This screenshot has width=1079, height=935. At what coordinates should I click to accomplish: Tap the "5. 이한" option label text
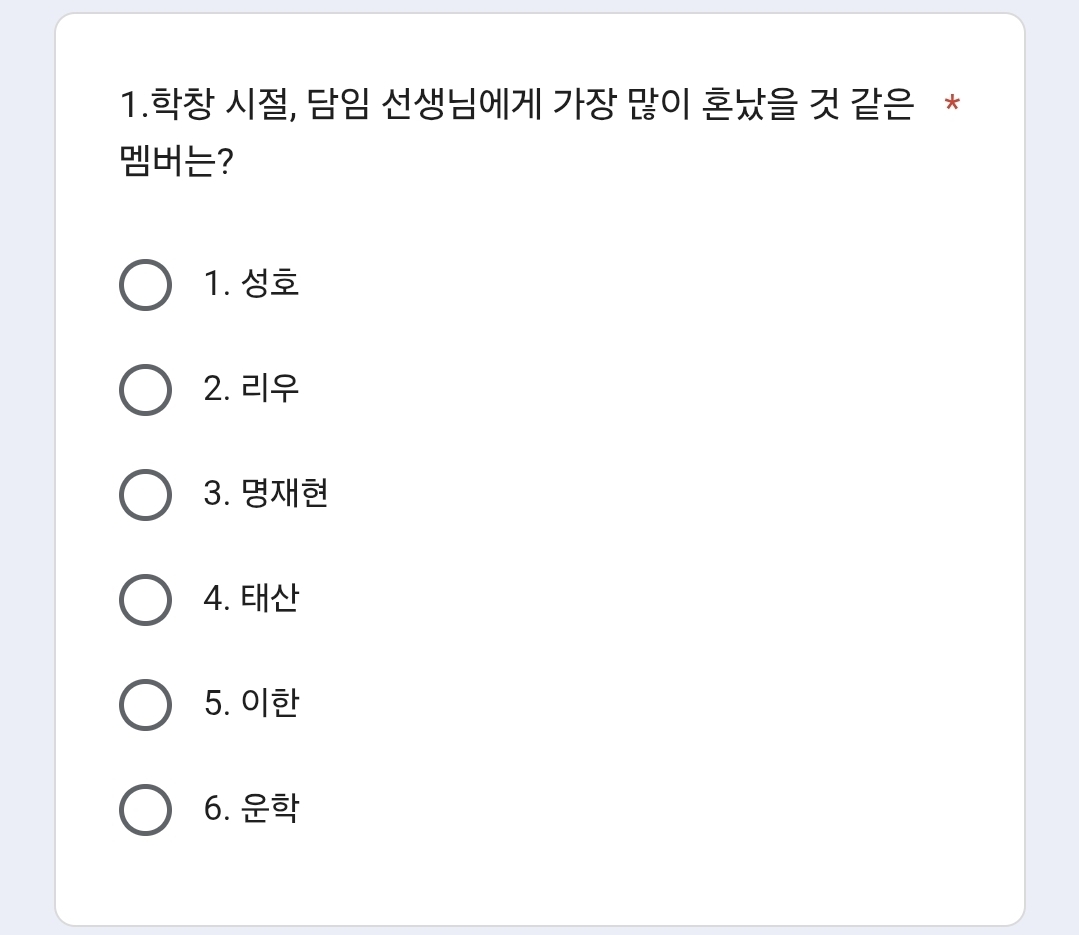(x=251, y=704)
